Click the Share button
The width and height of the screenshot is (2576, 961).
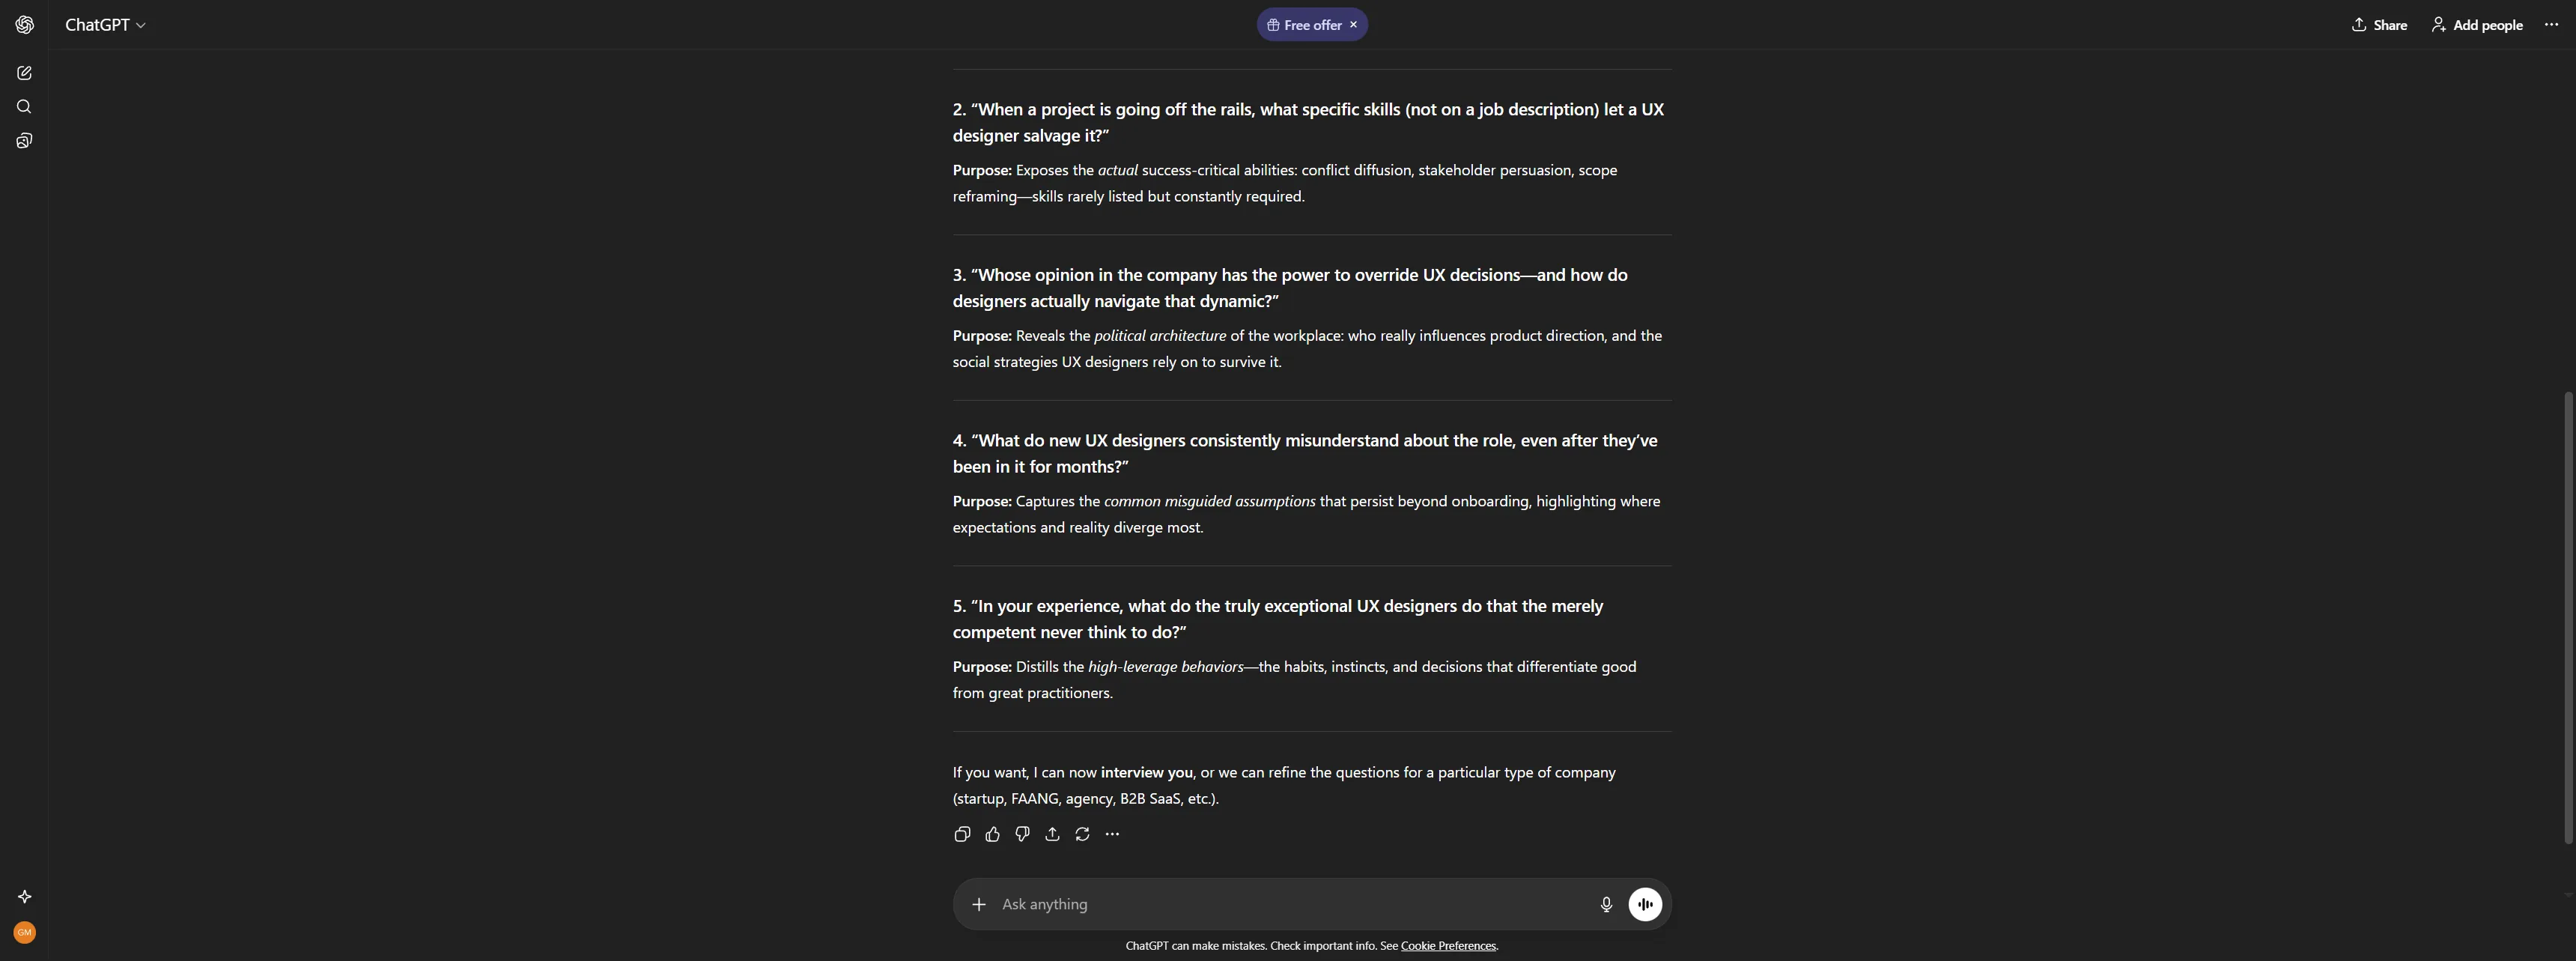pyautogui.click(x=2379, y=25)
